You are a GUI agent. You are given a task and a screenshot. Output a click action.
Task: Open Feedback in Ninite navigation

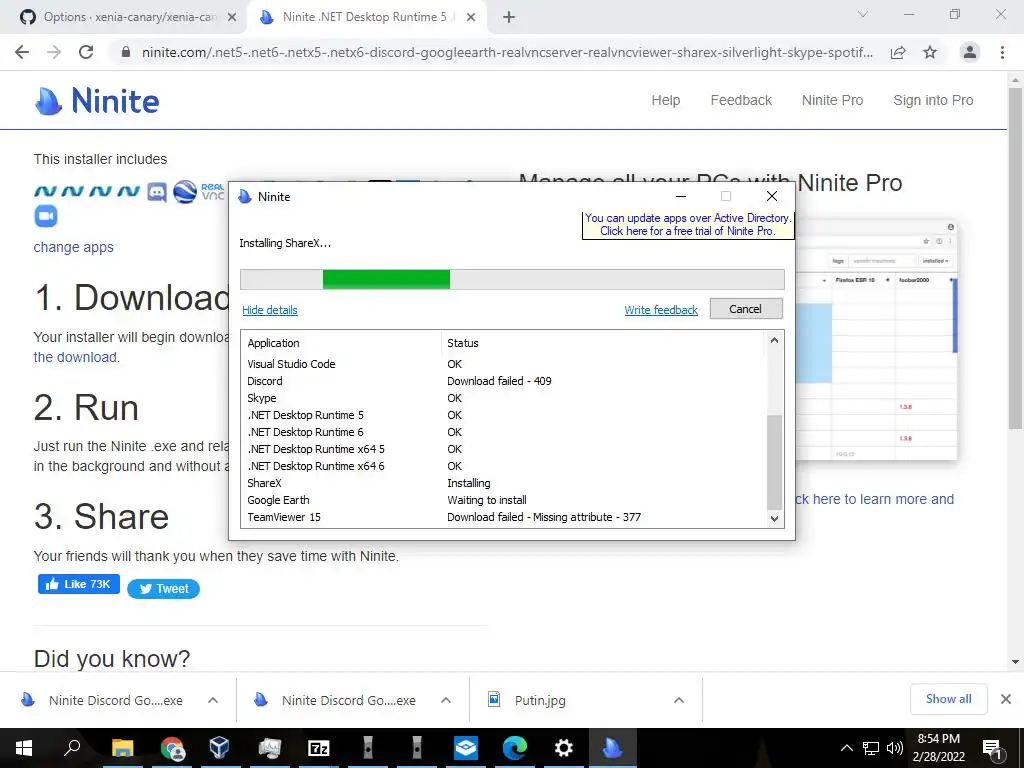tap(741, 100)
